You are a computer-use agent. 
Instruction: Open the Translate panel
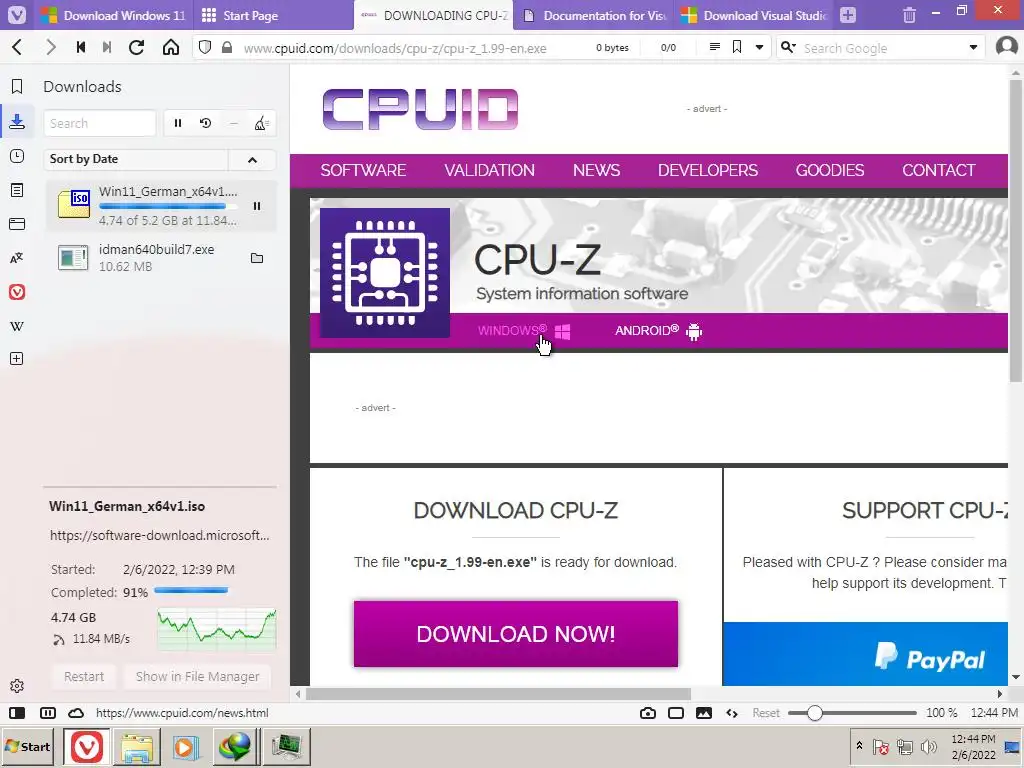(17, 258)
